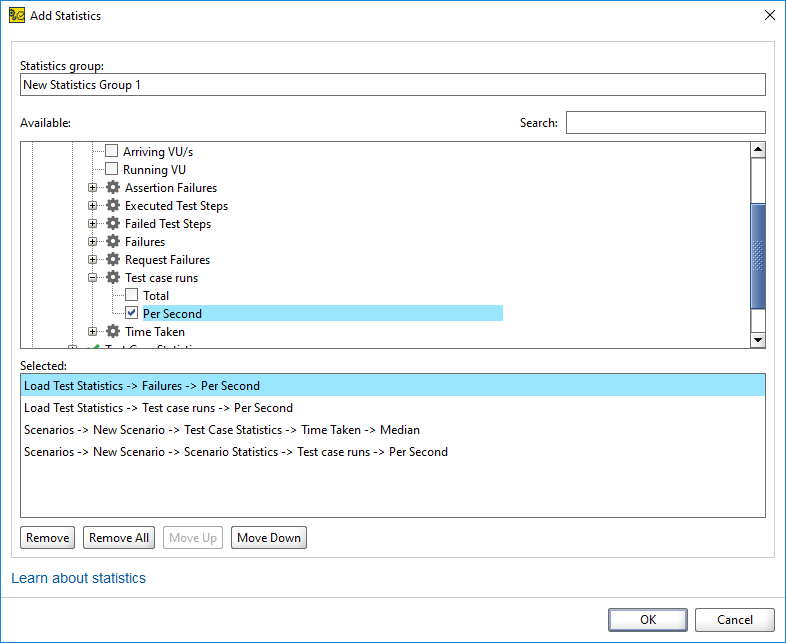Enable the Running VU checkbox
Viewport: 786px width, 643px height.
coord(111,169)
